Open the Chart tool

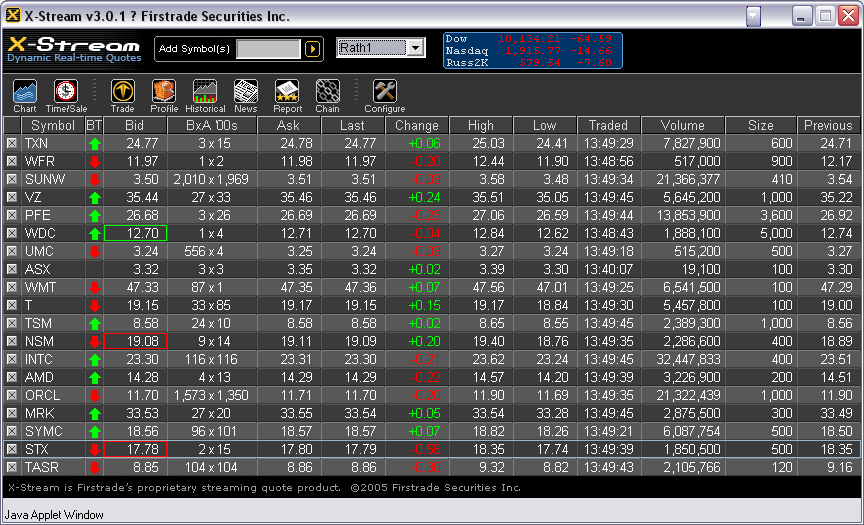(25, 96)
